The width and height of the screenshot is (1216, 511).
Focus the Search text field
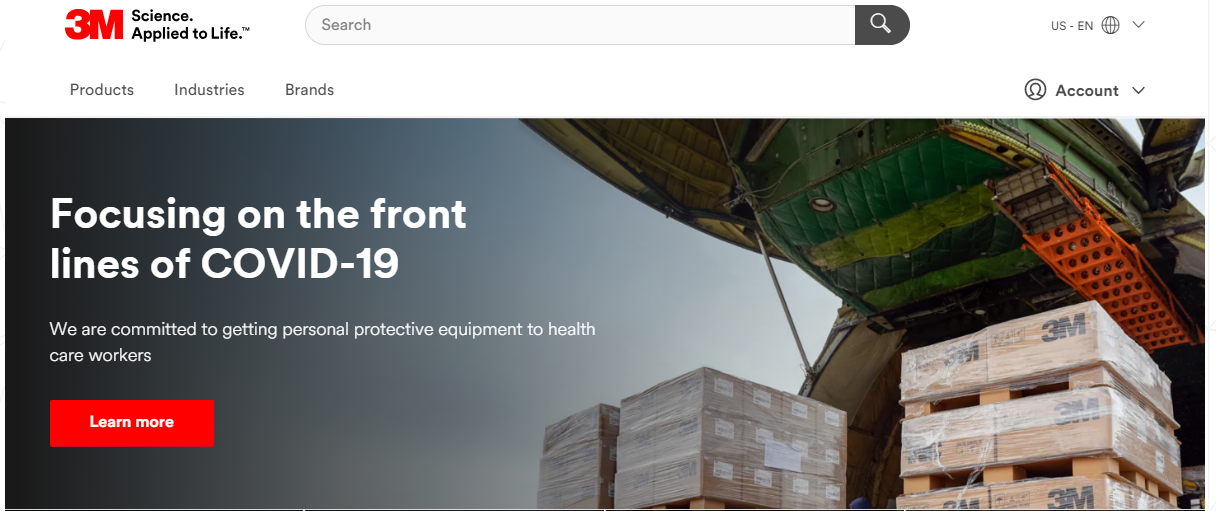tap(580, 25)
